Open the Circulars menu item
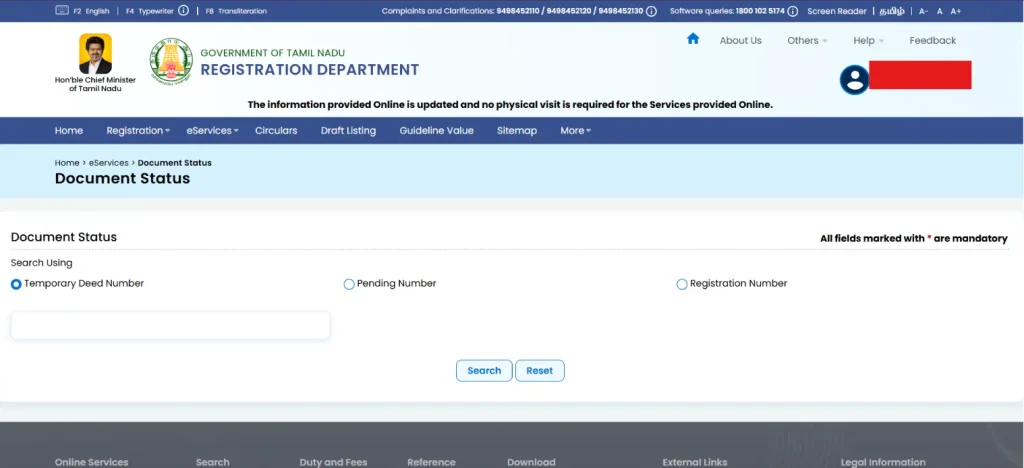The height and width of the screenshot is (468, 1024). tap(276, 131)
